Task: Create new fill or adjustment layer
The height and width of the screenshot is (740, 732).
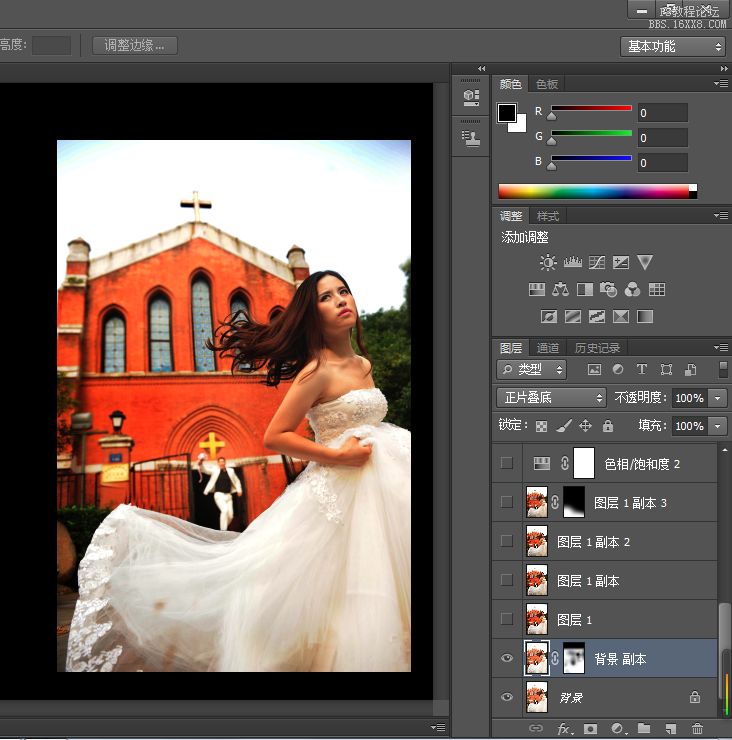Action: click(x=619, y=729)
